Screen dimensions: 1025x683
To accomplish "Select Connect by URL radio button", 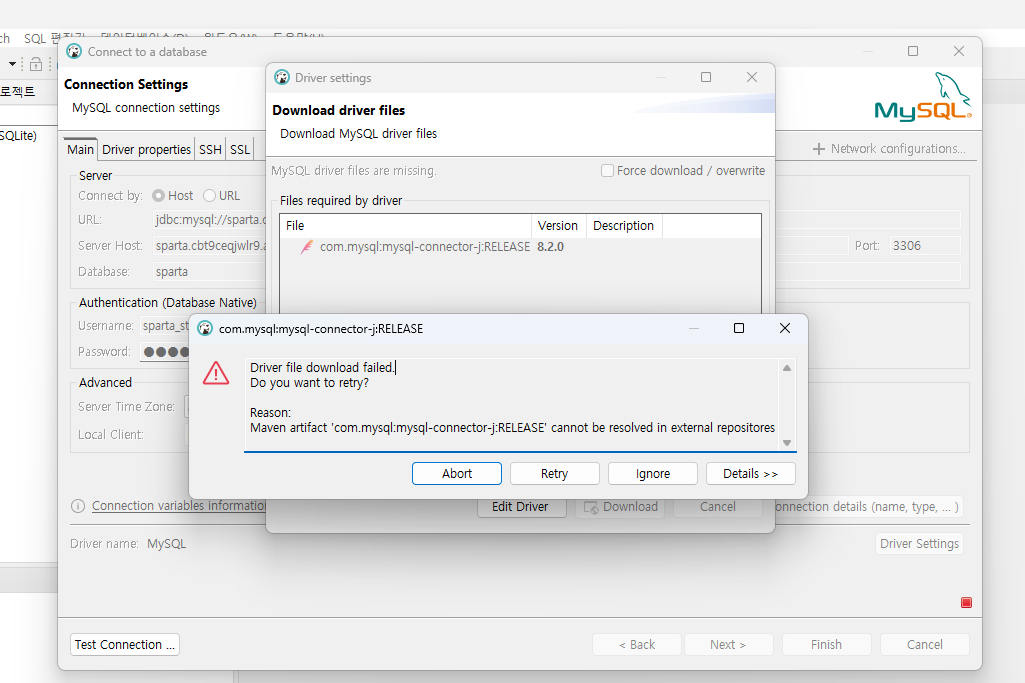I will click(209, 195).
